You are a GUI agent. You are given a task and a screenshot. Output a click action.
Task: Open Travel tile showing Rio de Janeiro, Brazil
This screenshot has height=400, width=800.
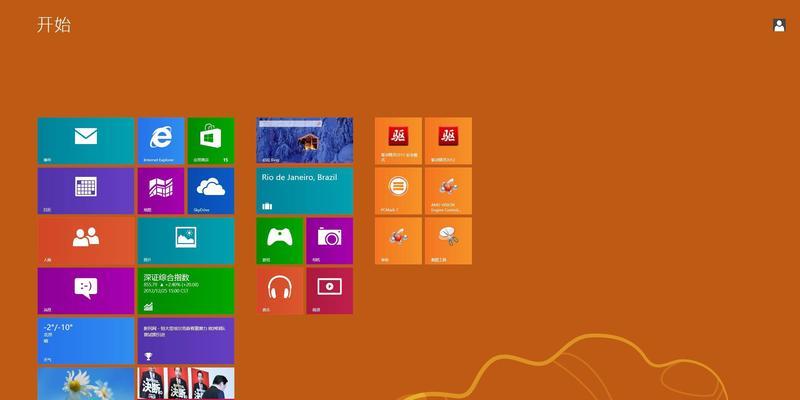[305, 191]
